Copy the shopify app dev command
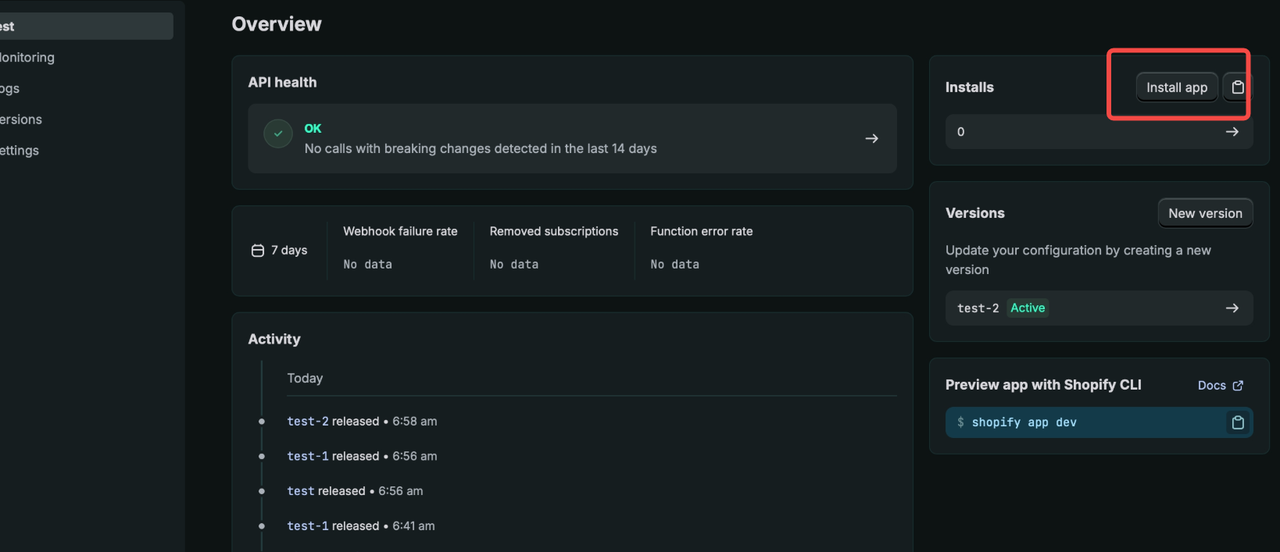The height and width of the screenshot is (552, 1280). pyautogui.click(x=1238, y=422)
